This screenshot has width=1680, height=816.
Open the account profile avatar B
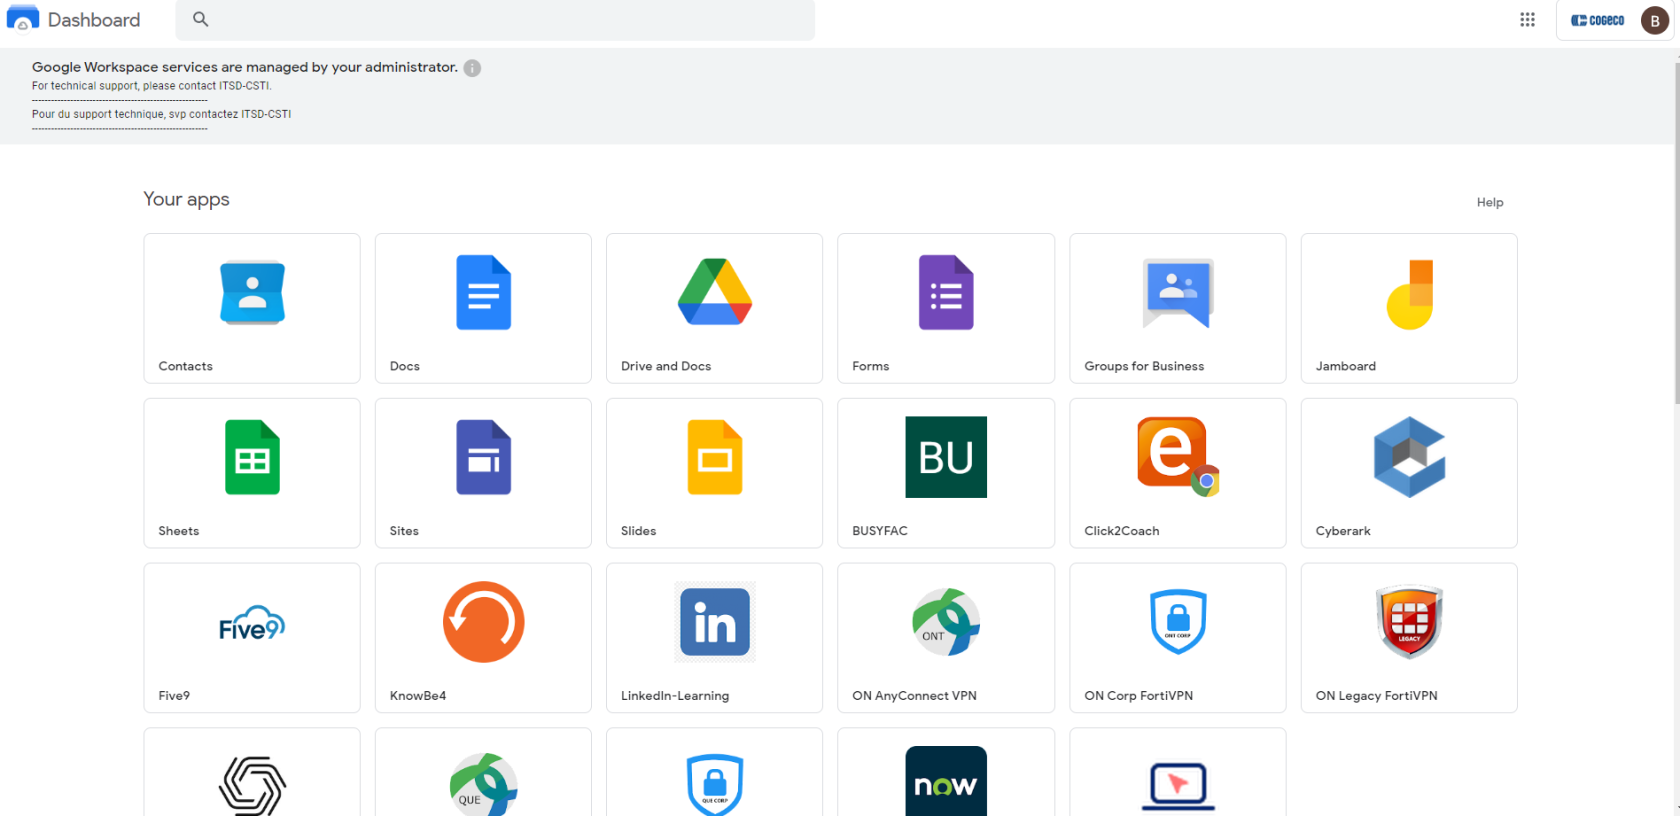[1655, 21]
